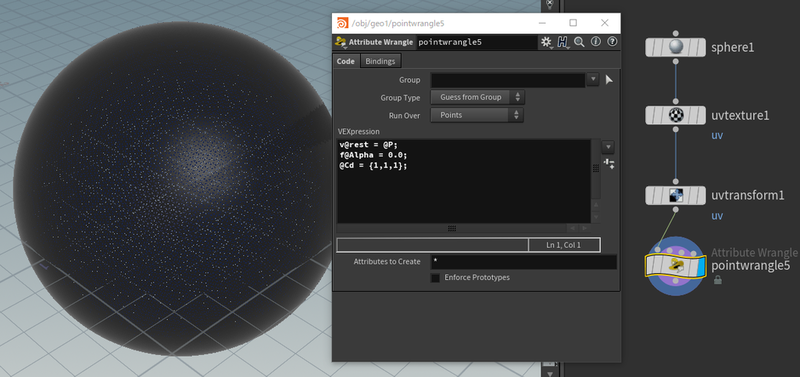Switch to the Code tab

tap(346, 61)
